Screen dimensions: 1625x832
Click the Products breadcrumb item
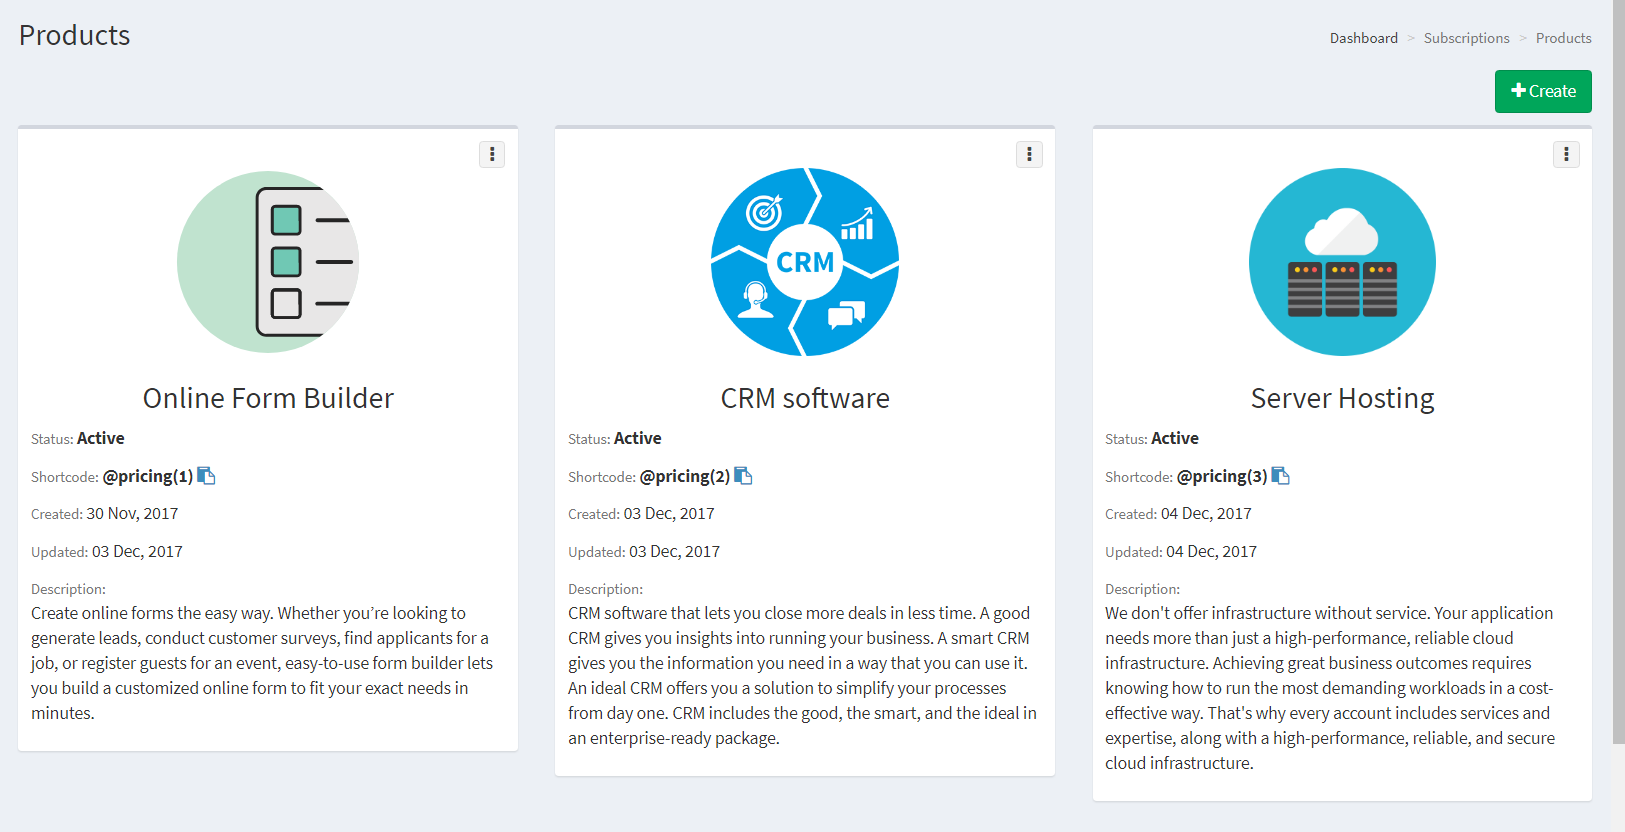pyautogui.click(x=1564, y=38)
